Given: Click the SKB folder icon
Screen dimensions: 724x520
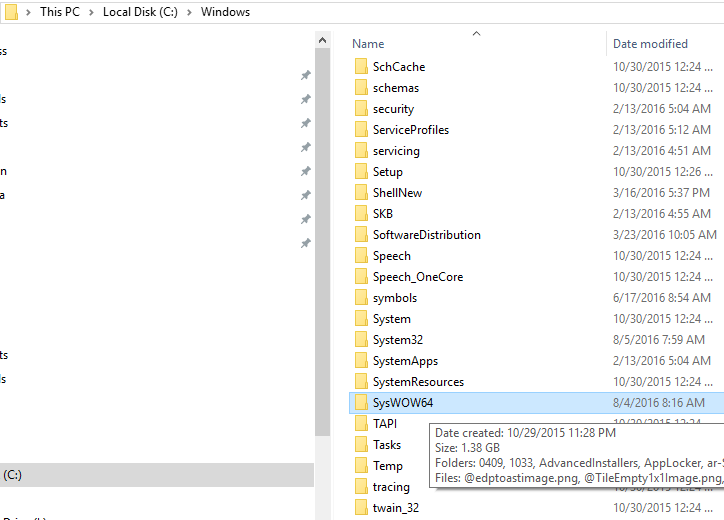Looking at the screenshot, I should click(x=362, y=213).
